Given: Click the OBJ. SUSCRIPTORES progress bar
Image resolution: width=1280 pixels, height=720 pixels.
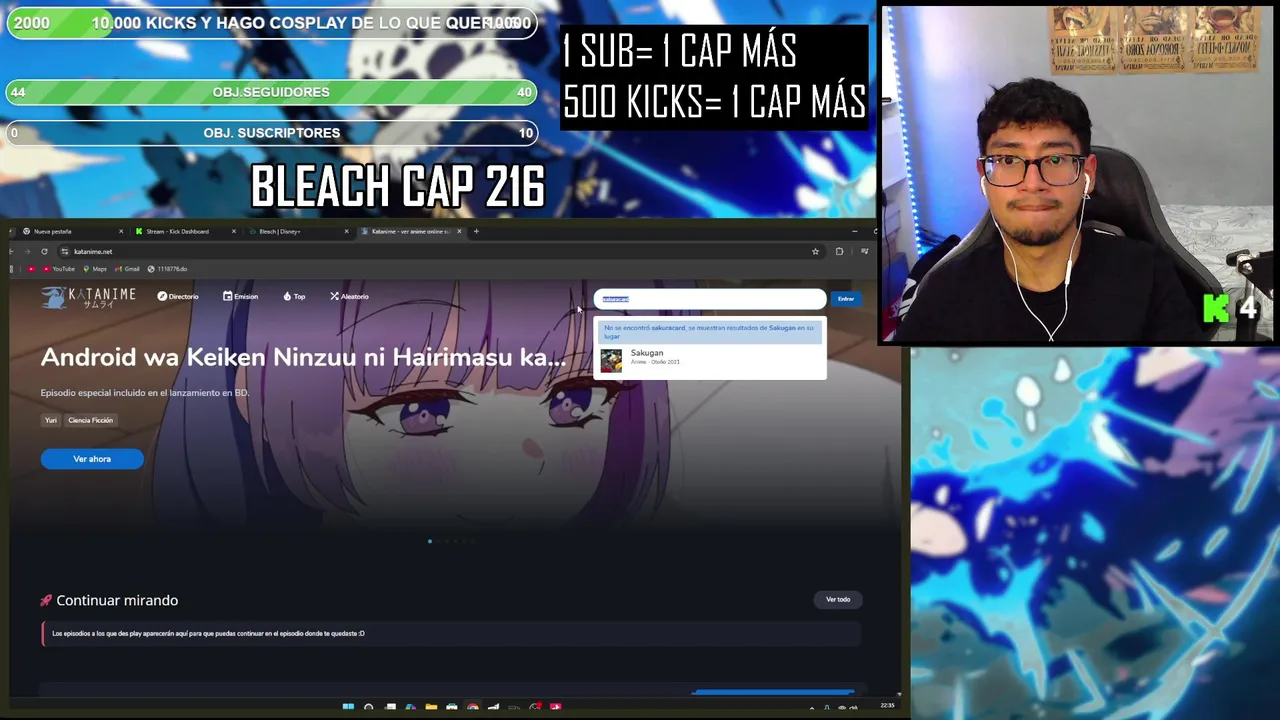Looking at the screenshot, I should click(271, 133).
